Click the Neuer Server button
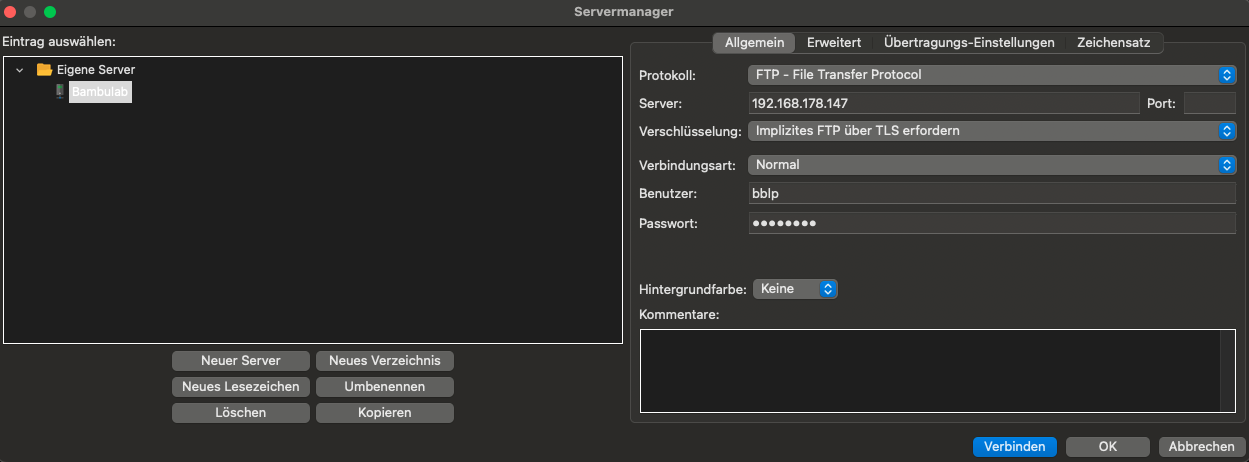 point(240,360)
